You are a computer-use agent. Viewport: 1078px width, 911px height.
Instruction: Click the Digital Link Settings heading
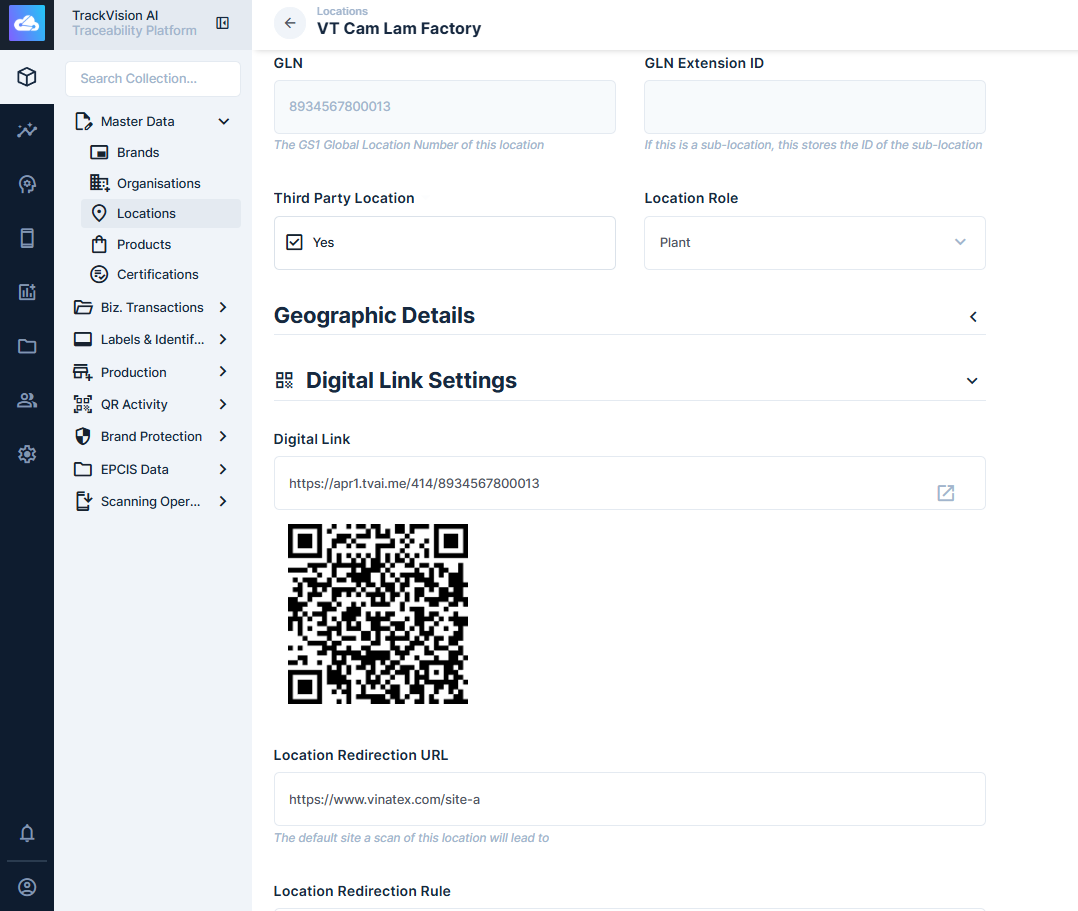click(411, 380)
